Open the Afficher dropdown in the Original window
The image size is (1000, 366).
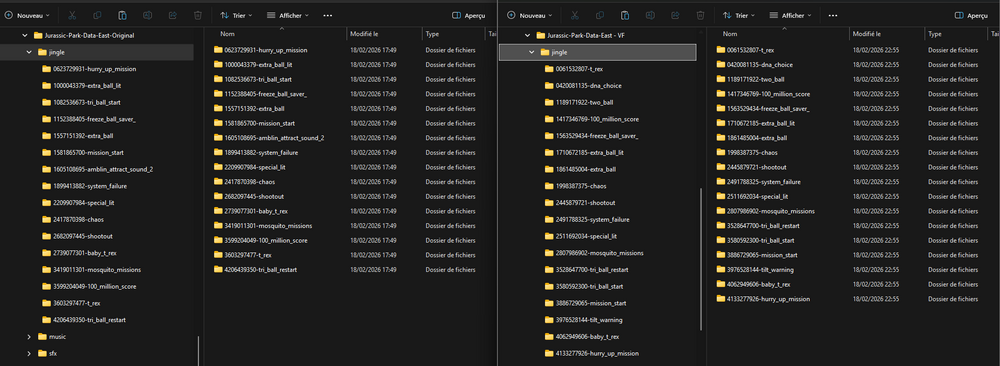click(x=287, y=15)
